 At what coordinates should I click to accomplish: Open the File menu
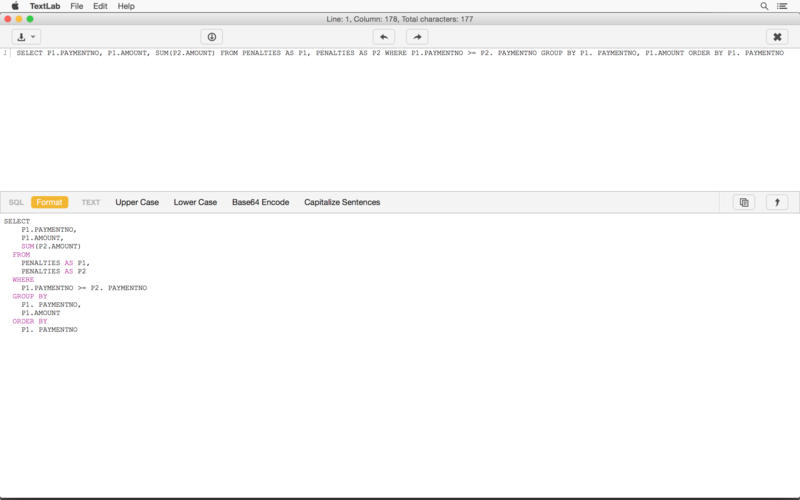[x=77, y=6]
